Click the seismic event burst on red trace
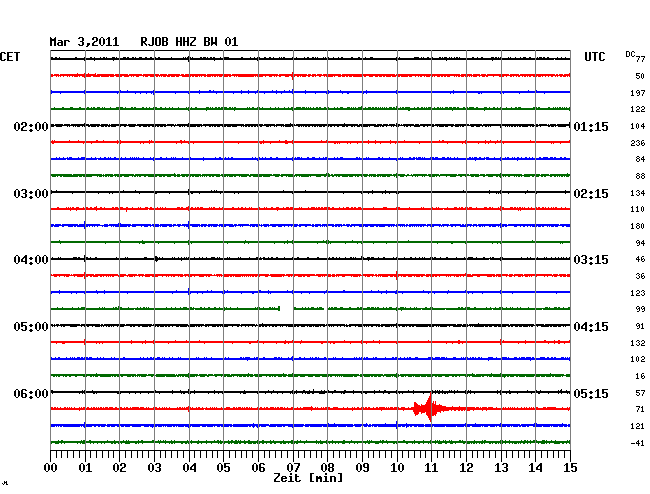The width and height of the screenshot is (650, 494). [x=429, y=409]
